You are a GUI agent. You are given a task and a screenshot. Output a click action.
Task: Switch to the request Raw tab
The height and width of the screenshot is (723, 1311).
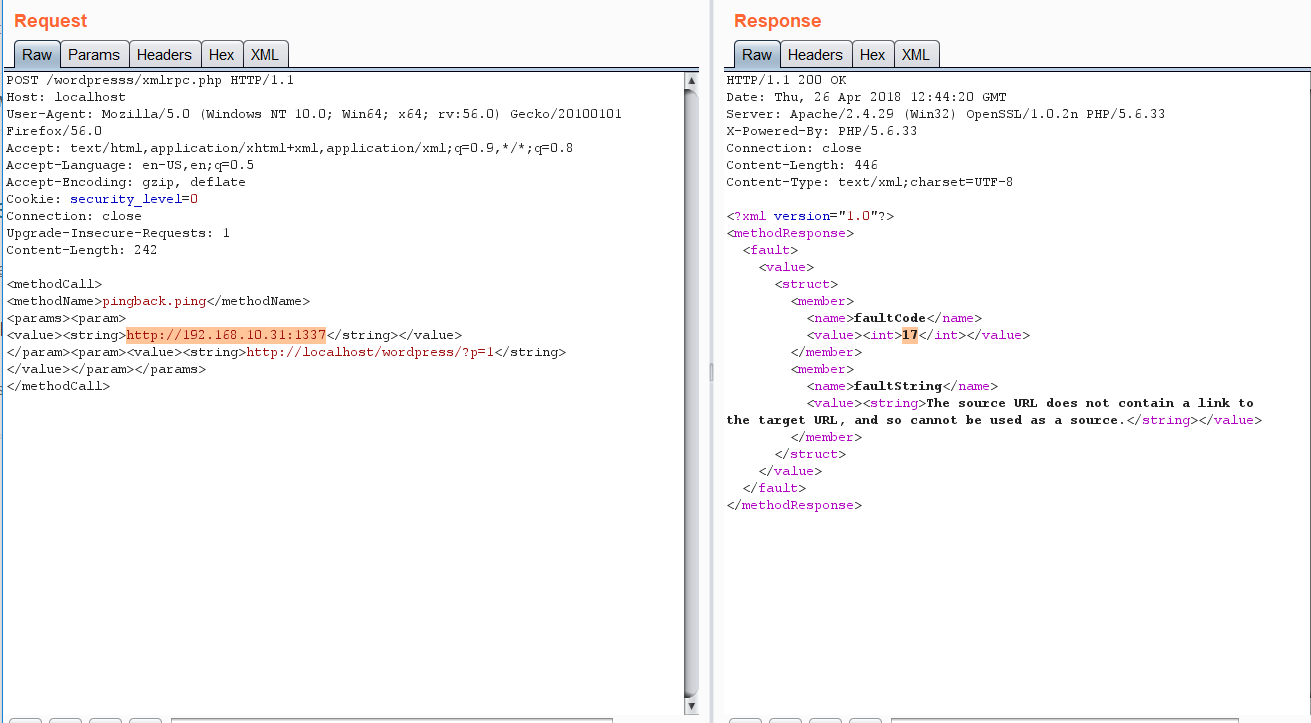tap(37, 55)
